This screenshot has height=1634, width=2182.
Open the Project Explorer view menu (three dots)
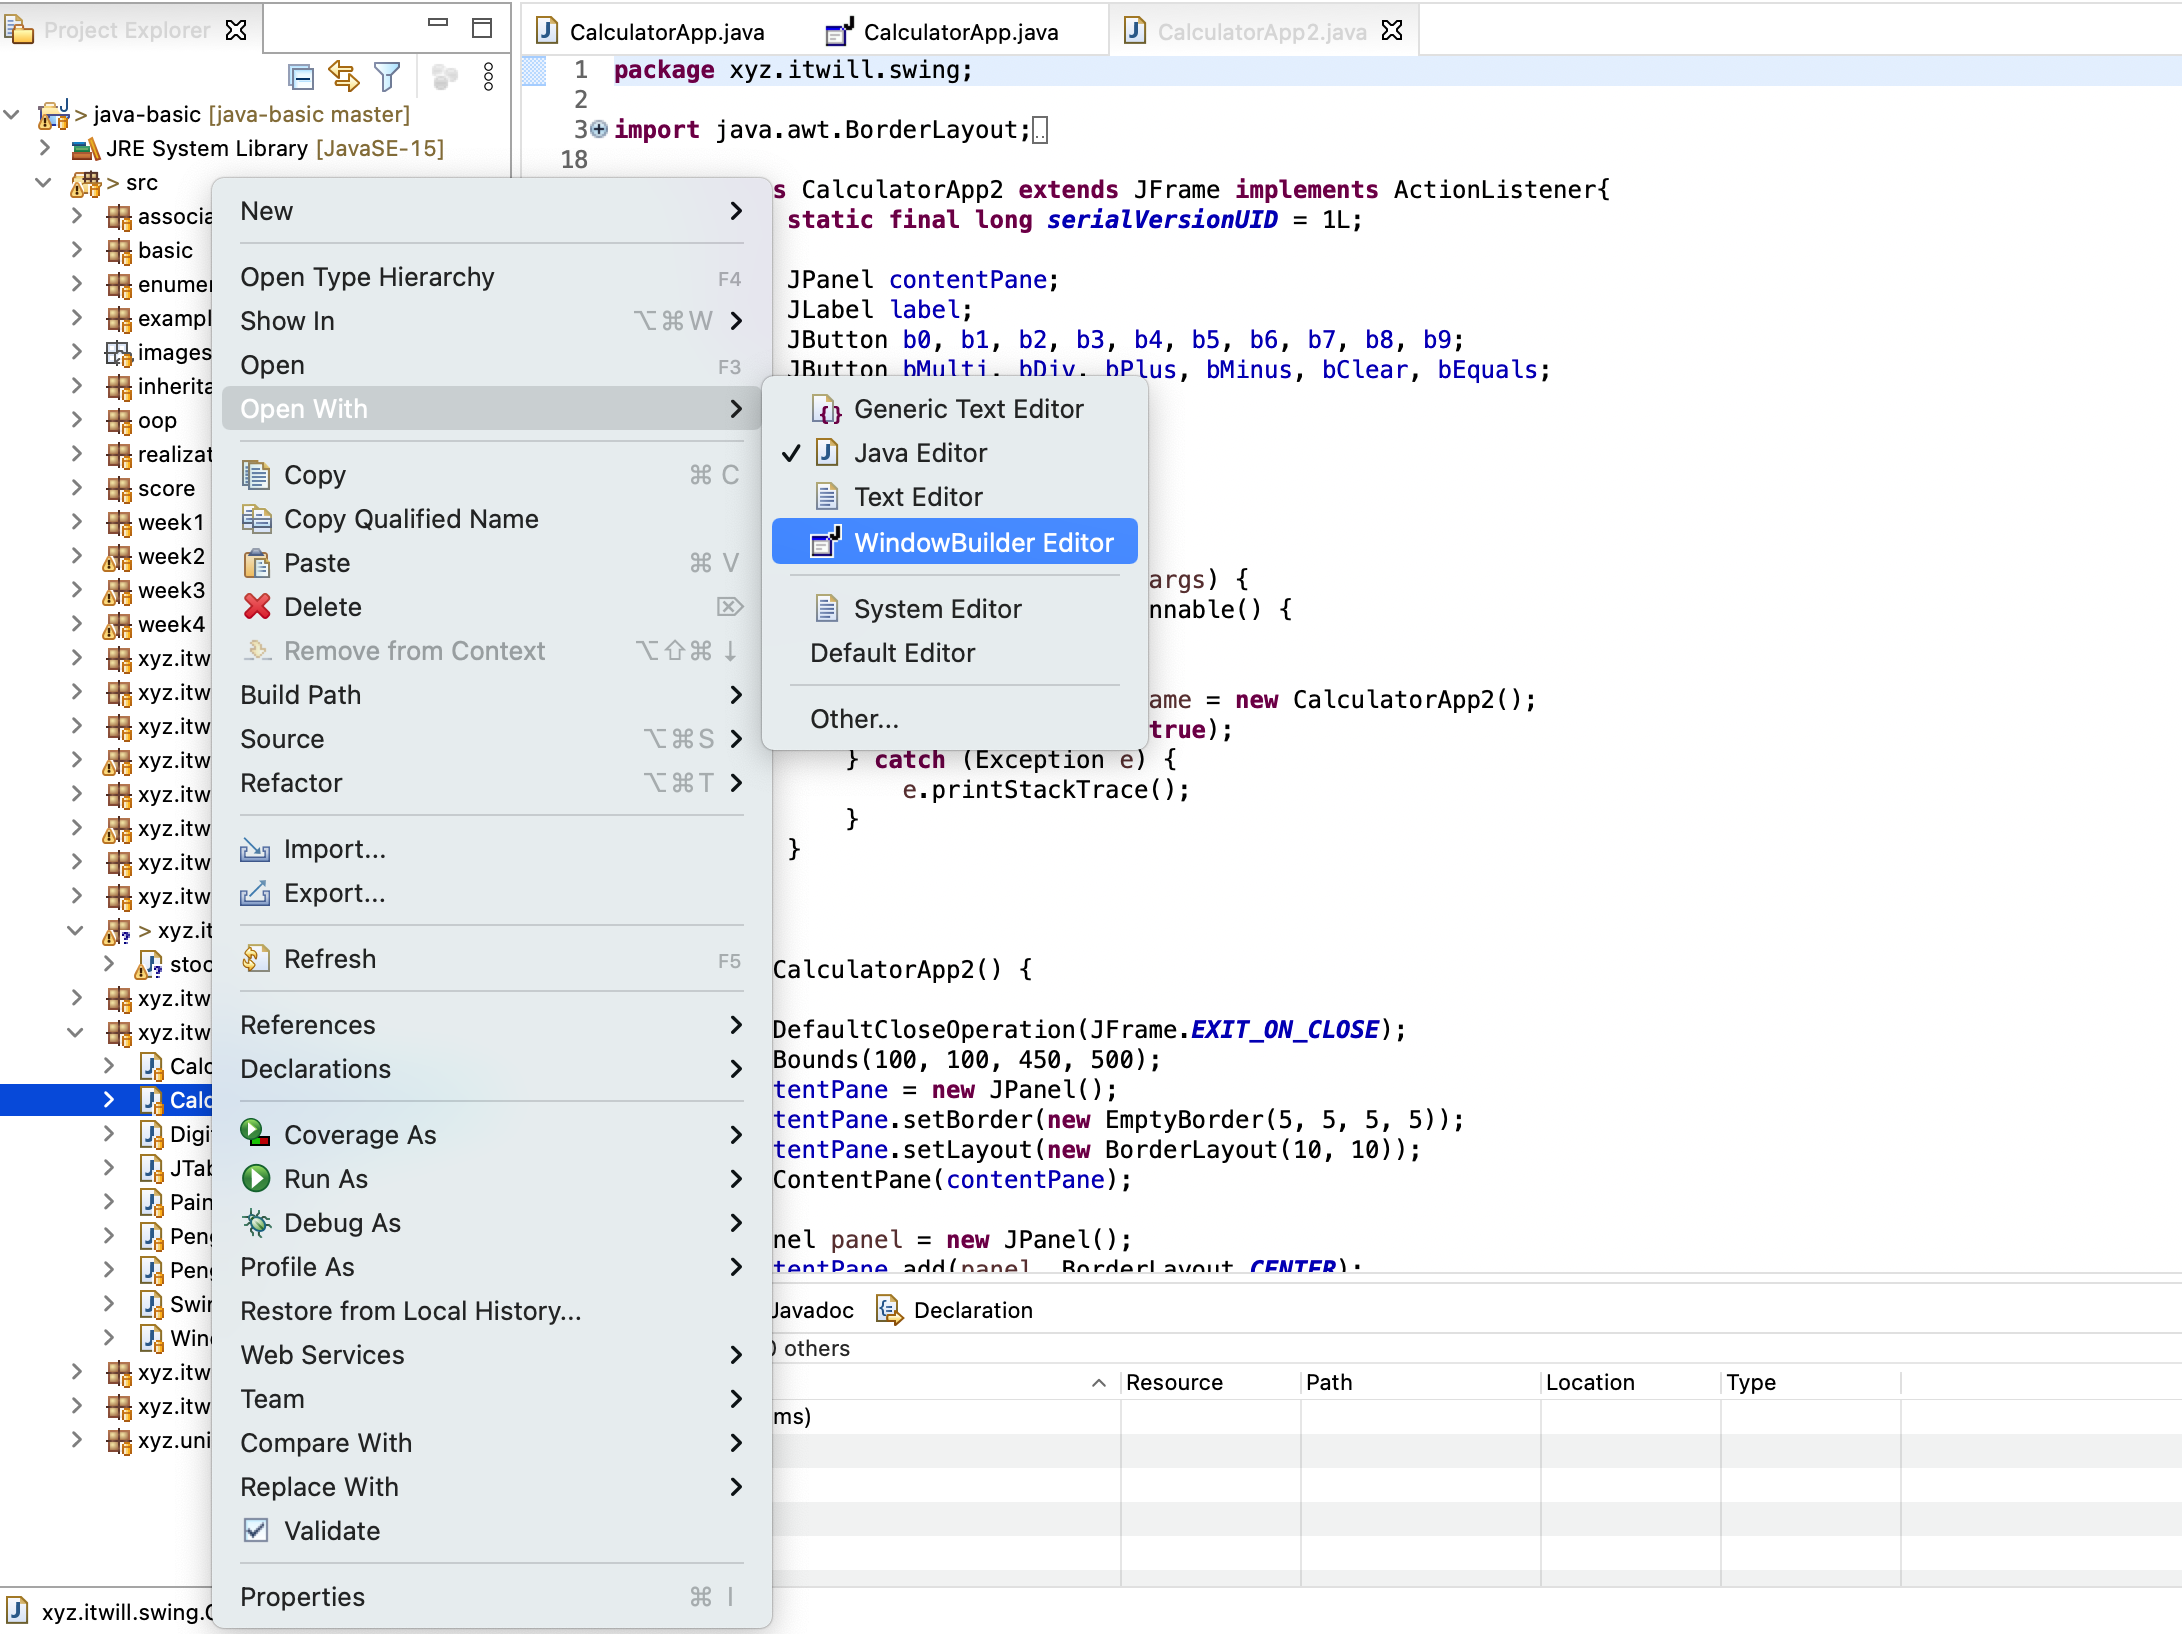[488, 77]
